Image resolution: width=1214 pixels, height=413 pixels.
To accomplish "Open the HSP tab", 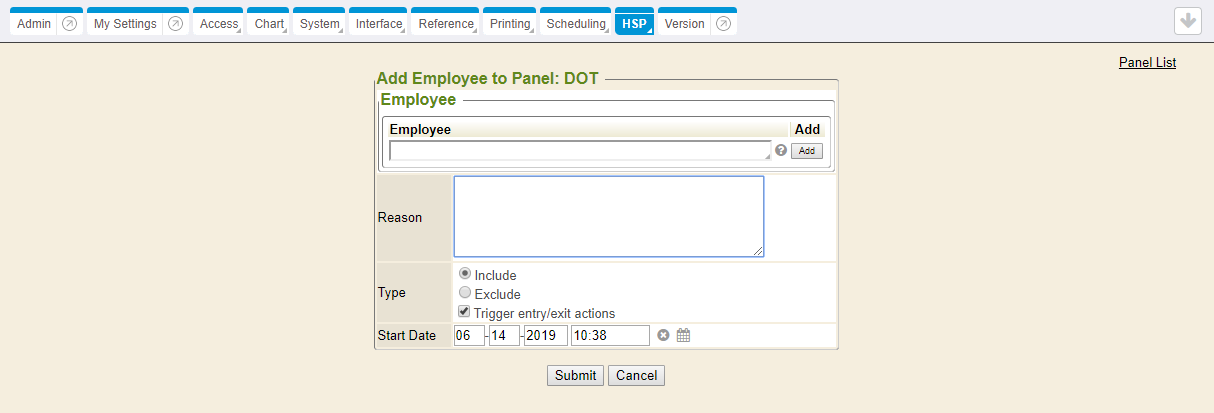I will click(633, 24).
